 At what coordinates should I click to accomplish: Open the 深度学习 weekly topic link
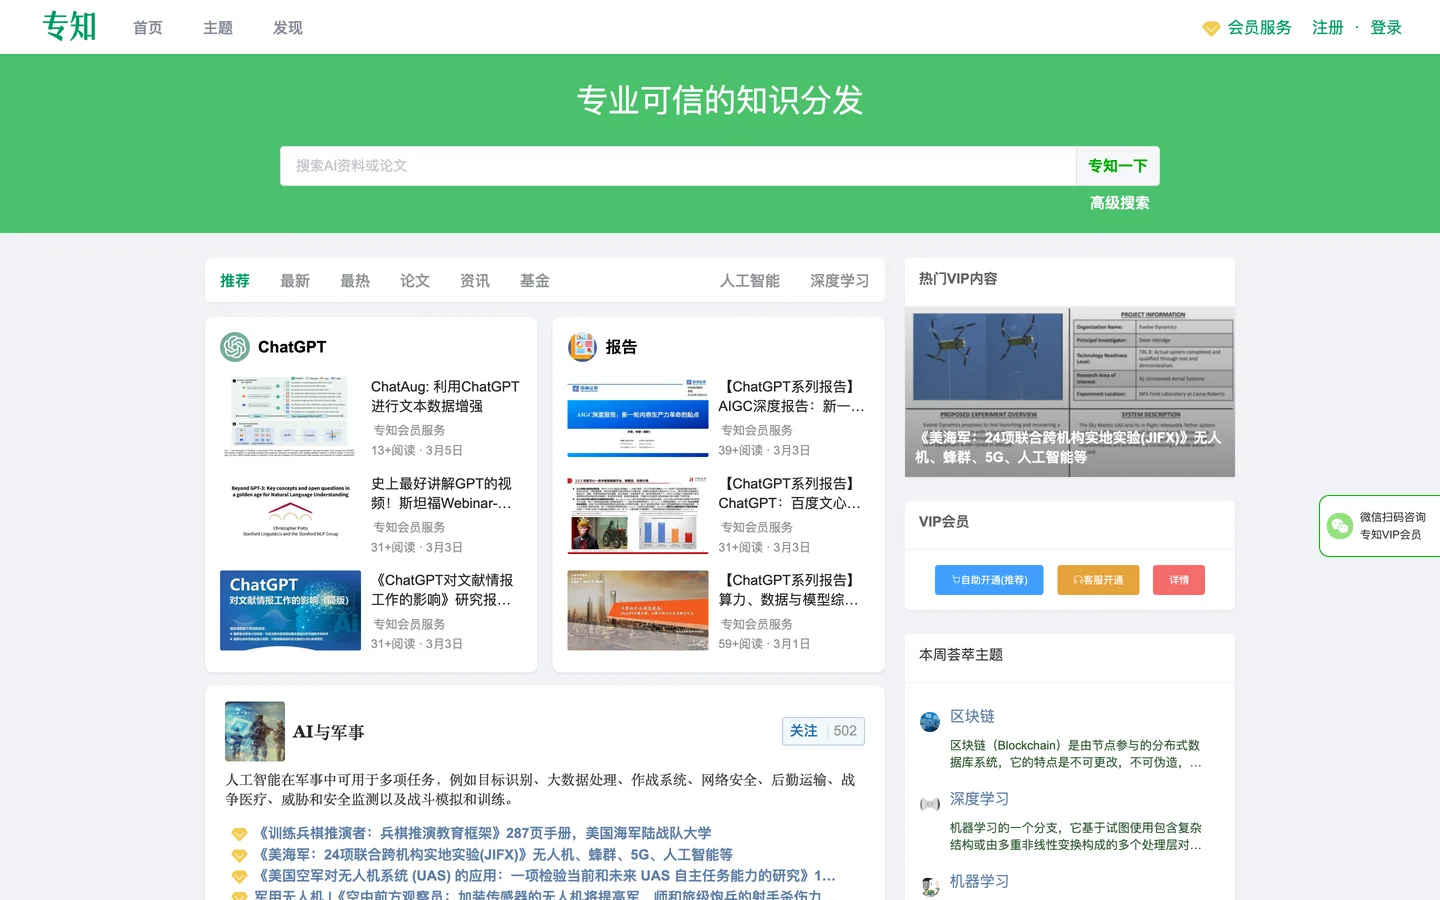[979, 799]
